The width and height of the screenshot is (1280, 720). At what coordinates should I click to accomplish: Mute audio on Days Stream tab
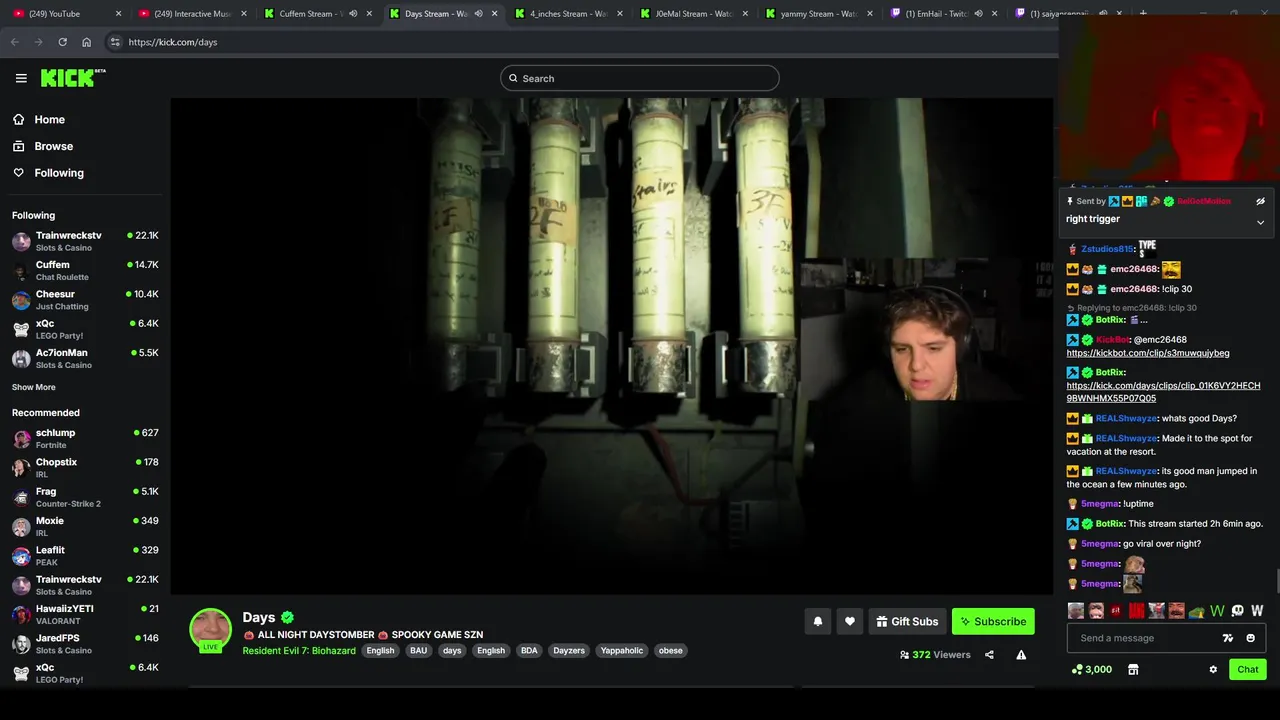478,14
